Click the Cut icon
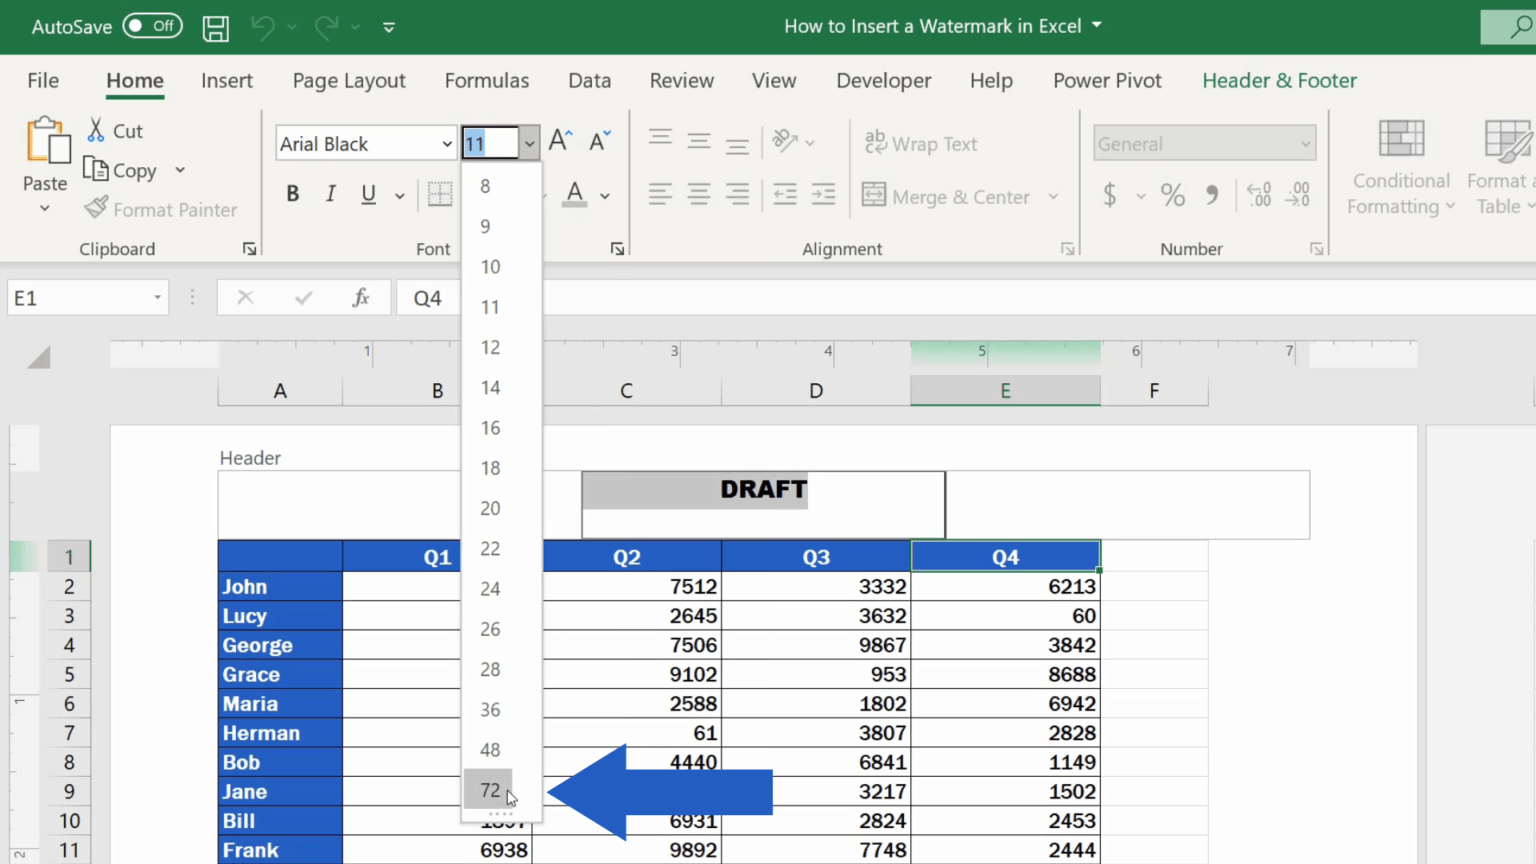The width and height of the screenshot is (1536, 864). (96, 130)
